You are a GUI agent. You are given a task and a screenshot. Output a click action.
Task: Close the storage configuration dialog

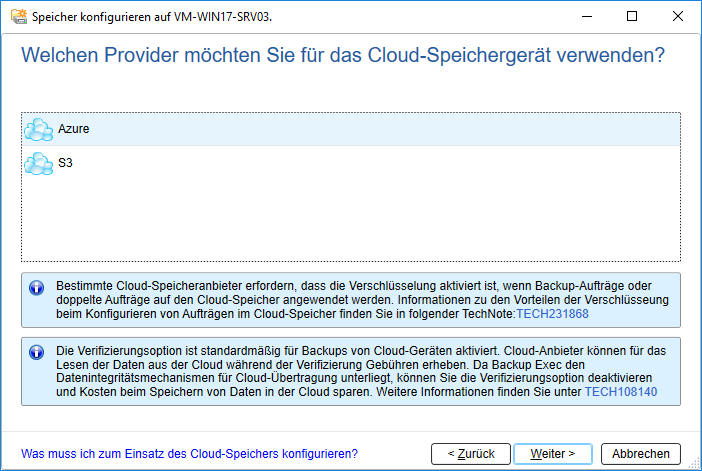pos(678,17)
